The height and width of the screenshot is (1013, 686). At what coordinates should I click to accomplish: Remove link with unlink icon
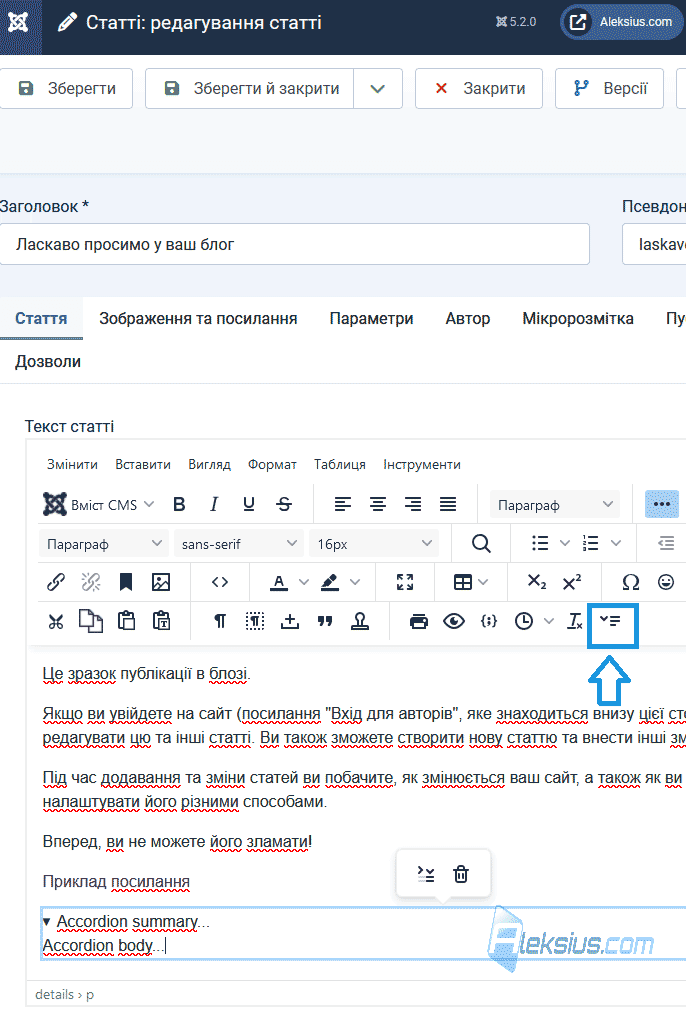point(91,582)
